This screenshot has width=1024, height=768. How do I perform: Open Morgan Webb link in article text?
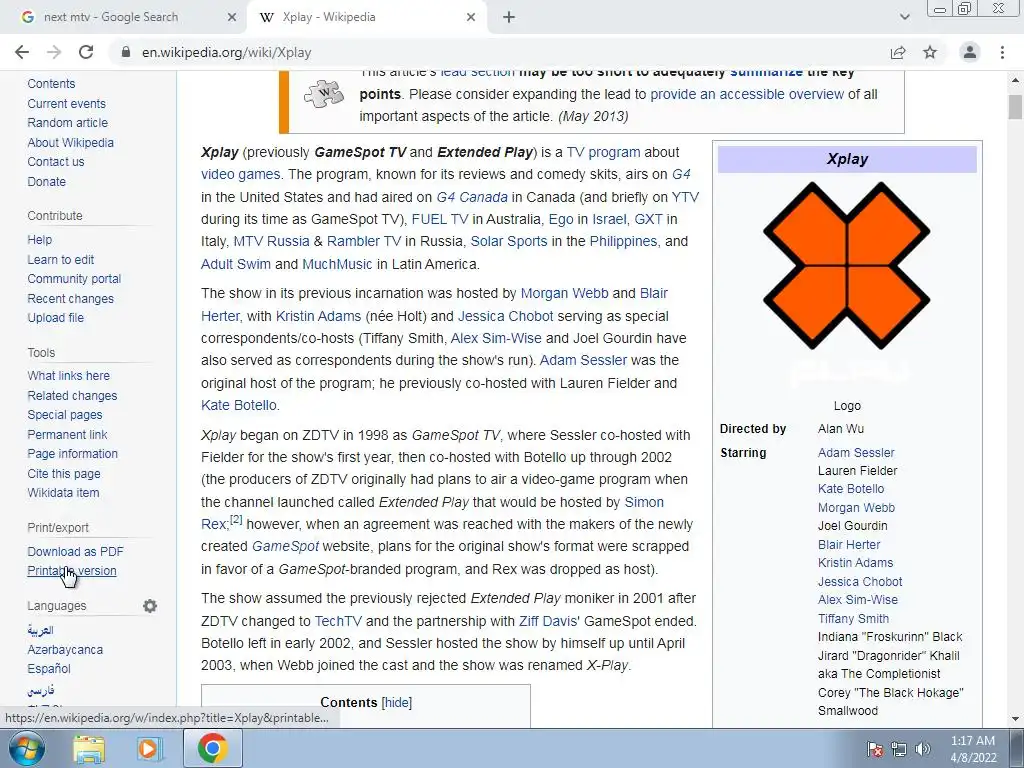point(564,293)
